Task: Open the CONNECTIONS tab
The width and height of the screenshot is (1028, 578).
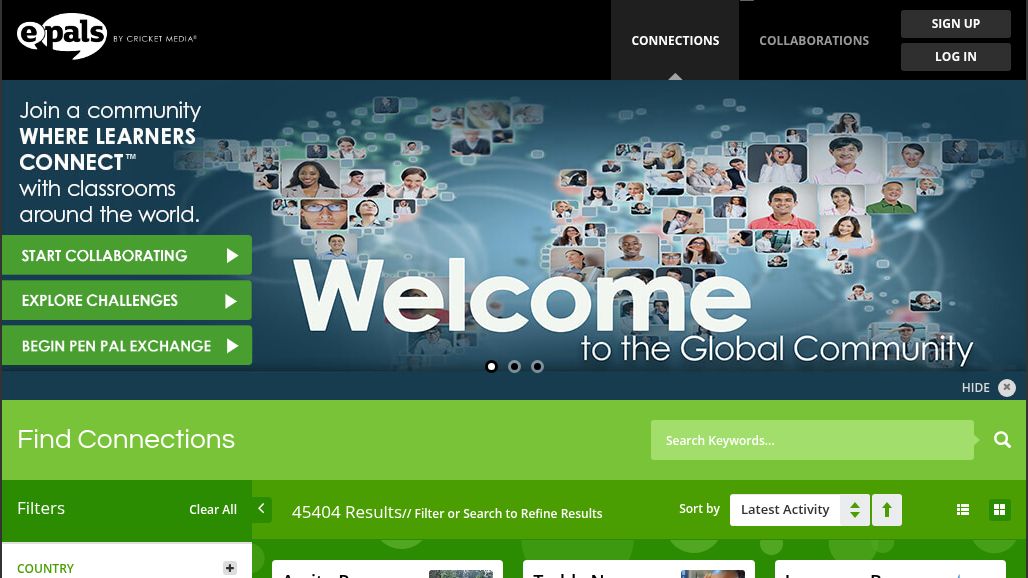Action: 675,40
